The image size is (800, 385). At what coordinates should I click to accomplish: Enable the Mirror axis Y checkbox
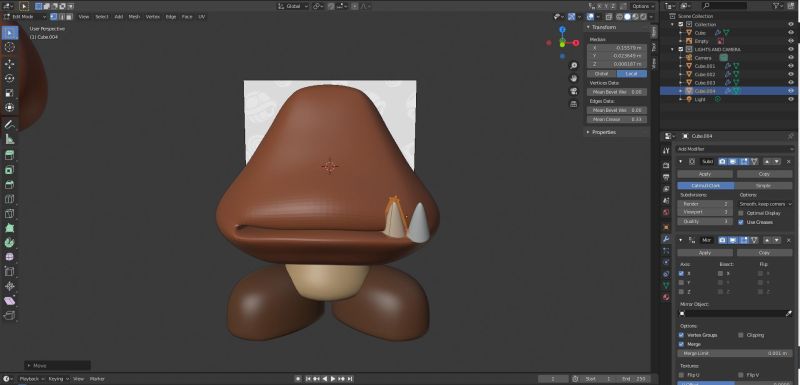(681, 283)
